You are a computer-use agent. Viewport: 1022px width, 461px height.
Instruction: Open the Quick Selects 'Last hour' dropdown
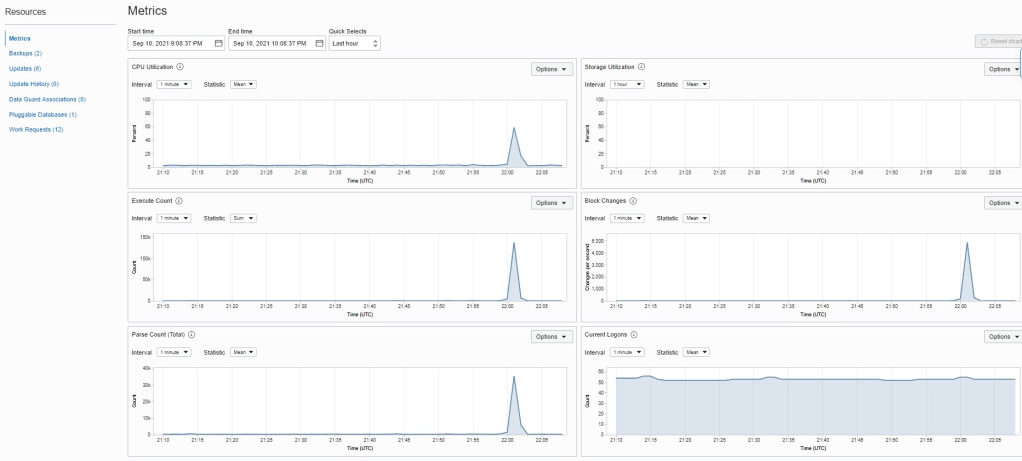click(355, 44)
